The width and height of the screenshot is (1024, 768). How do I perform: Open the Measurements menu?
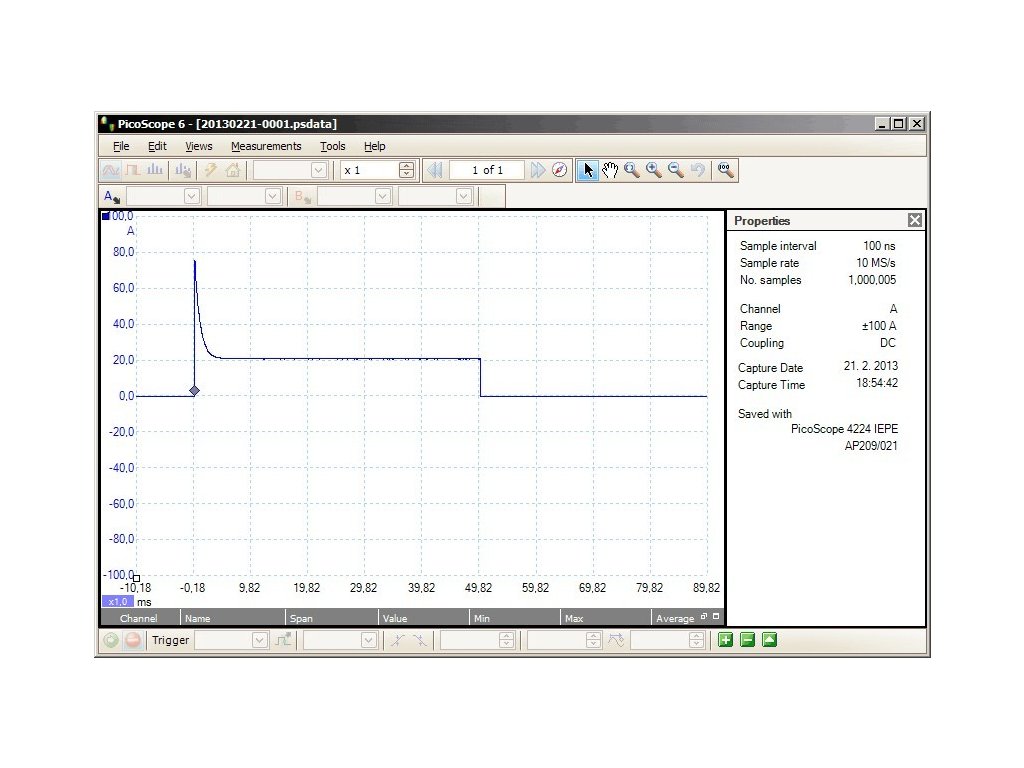pyautogui.click(x=265, y=146)
